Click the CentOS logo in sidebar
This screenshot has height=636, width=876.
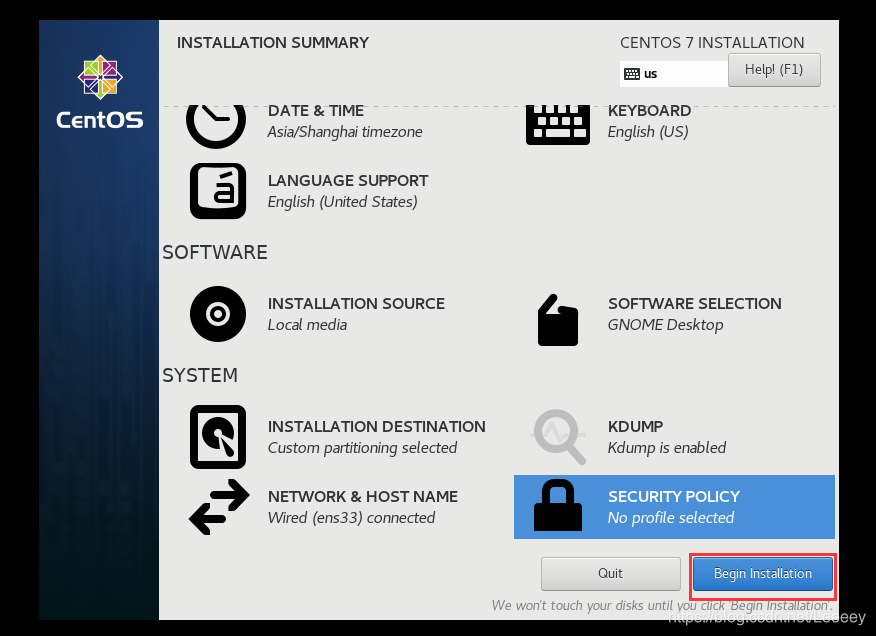point(100,93)
